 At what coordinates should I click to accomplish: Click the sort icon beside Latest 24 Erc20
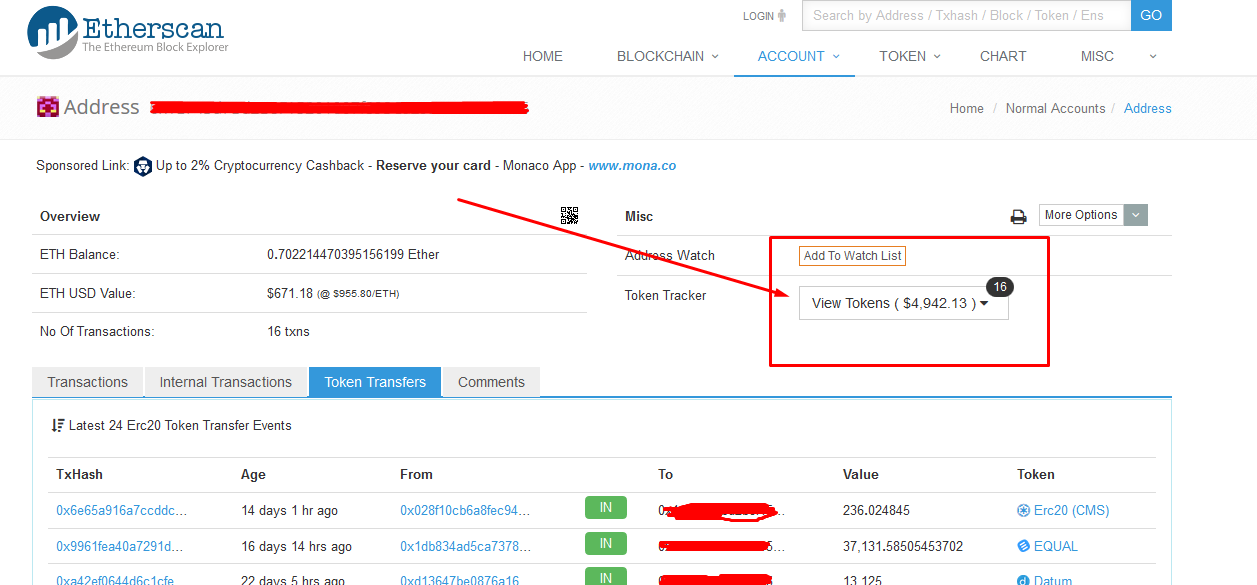(x=58, y=426)
